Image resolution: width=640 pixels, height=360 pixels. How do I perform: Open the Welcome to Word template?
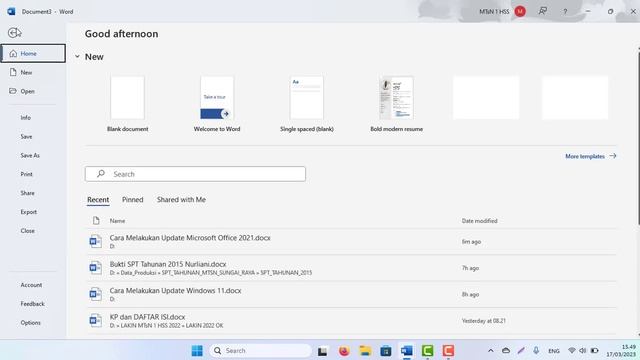pyautogui.click(x=217, y=104)
